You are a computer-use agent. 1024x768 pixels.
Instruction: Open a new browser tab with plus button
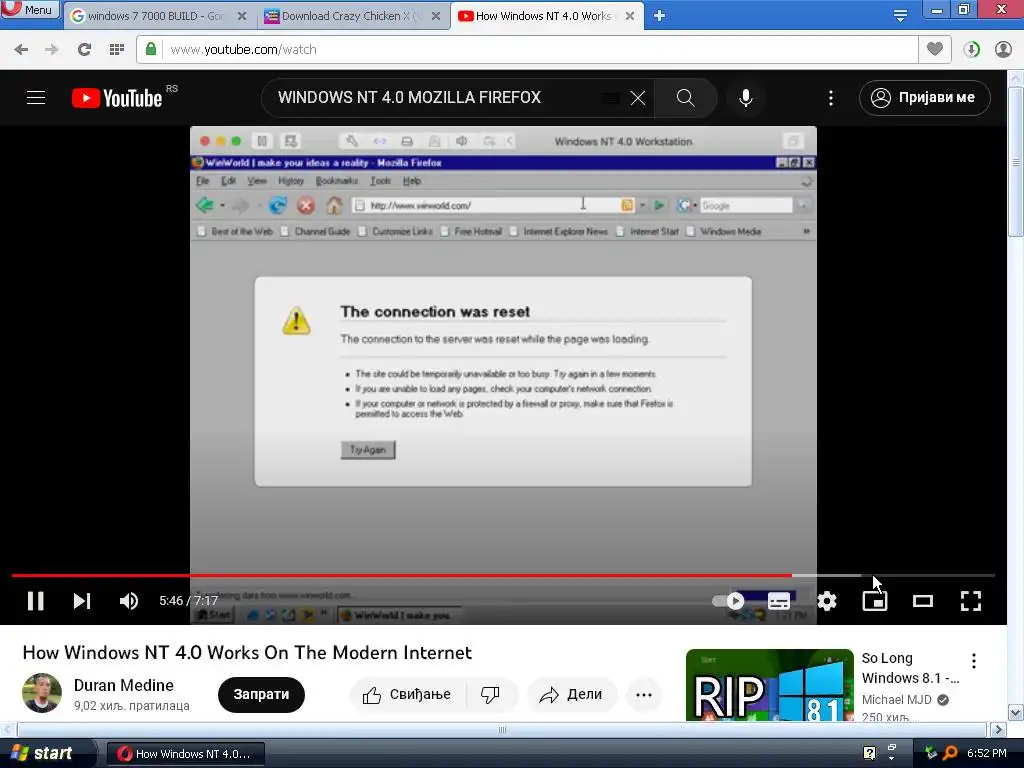(x=660, y=16)
